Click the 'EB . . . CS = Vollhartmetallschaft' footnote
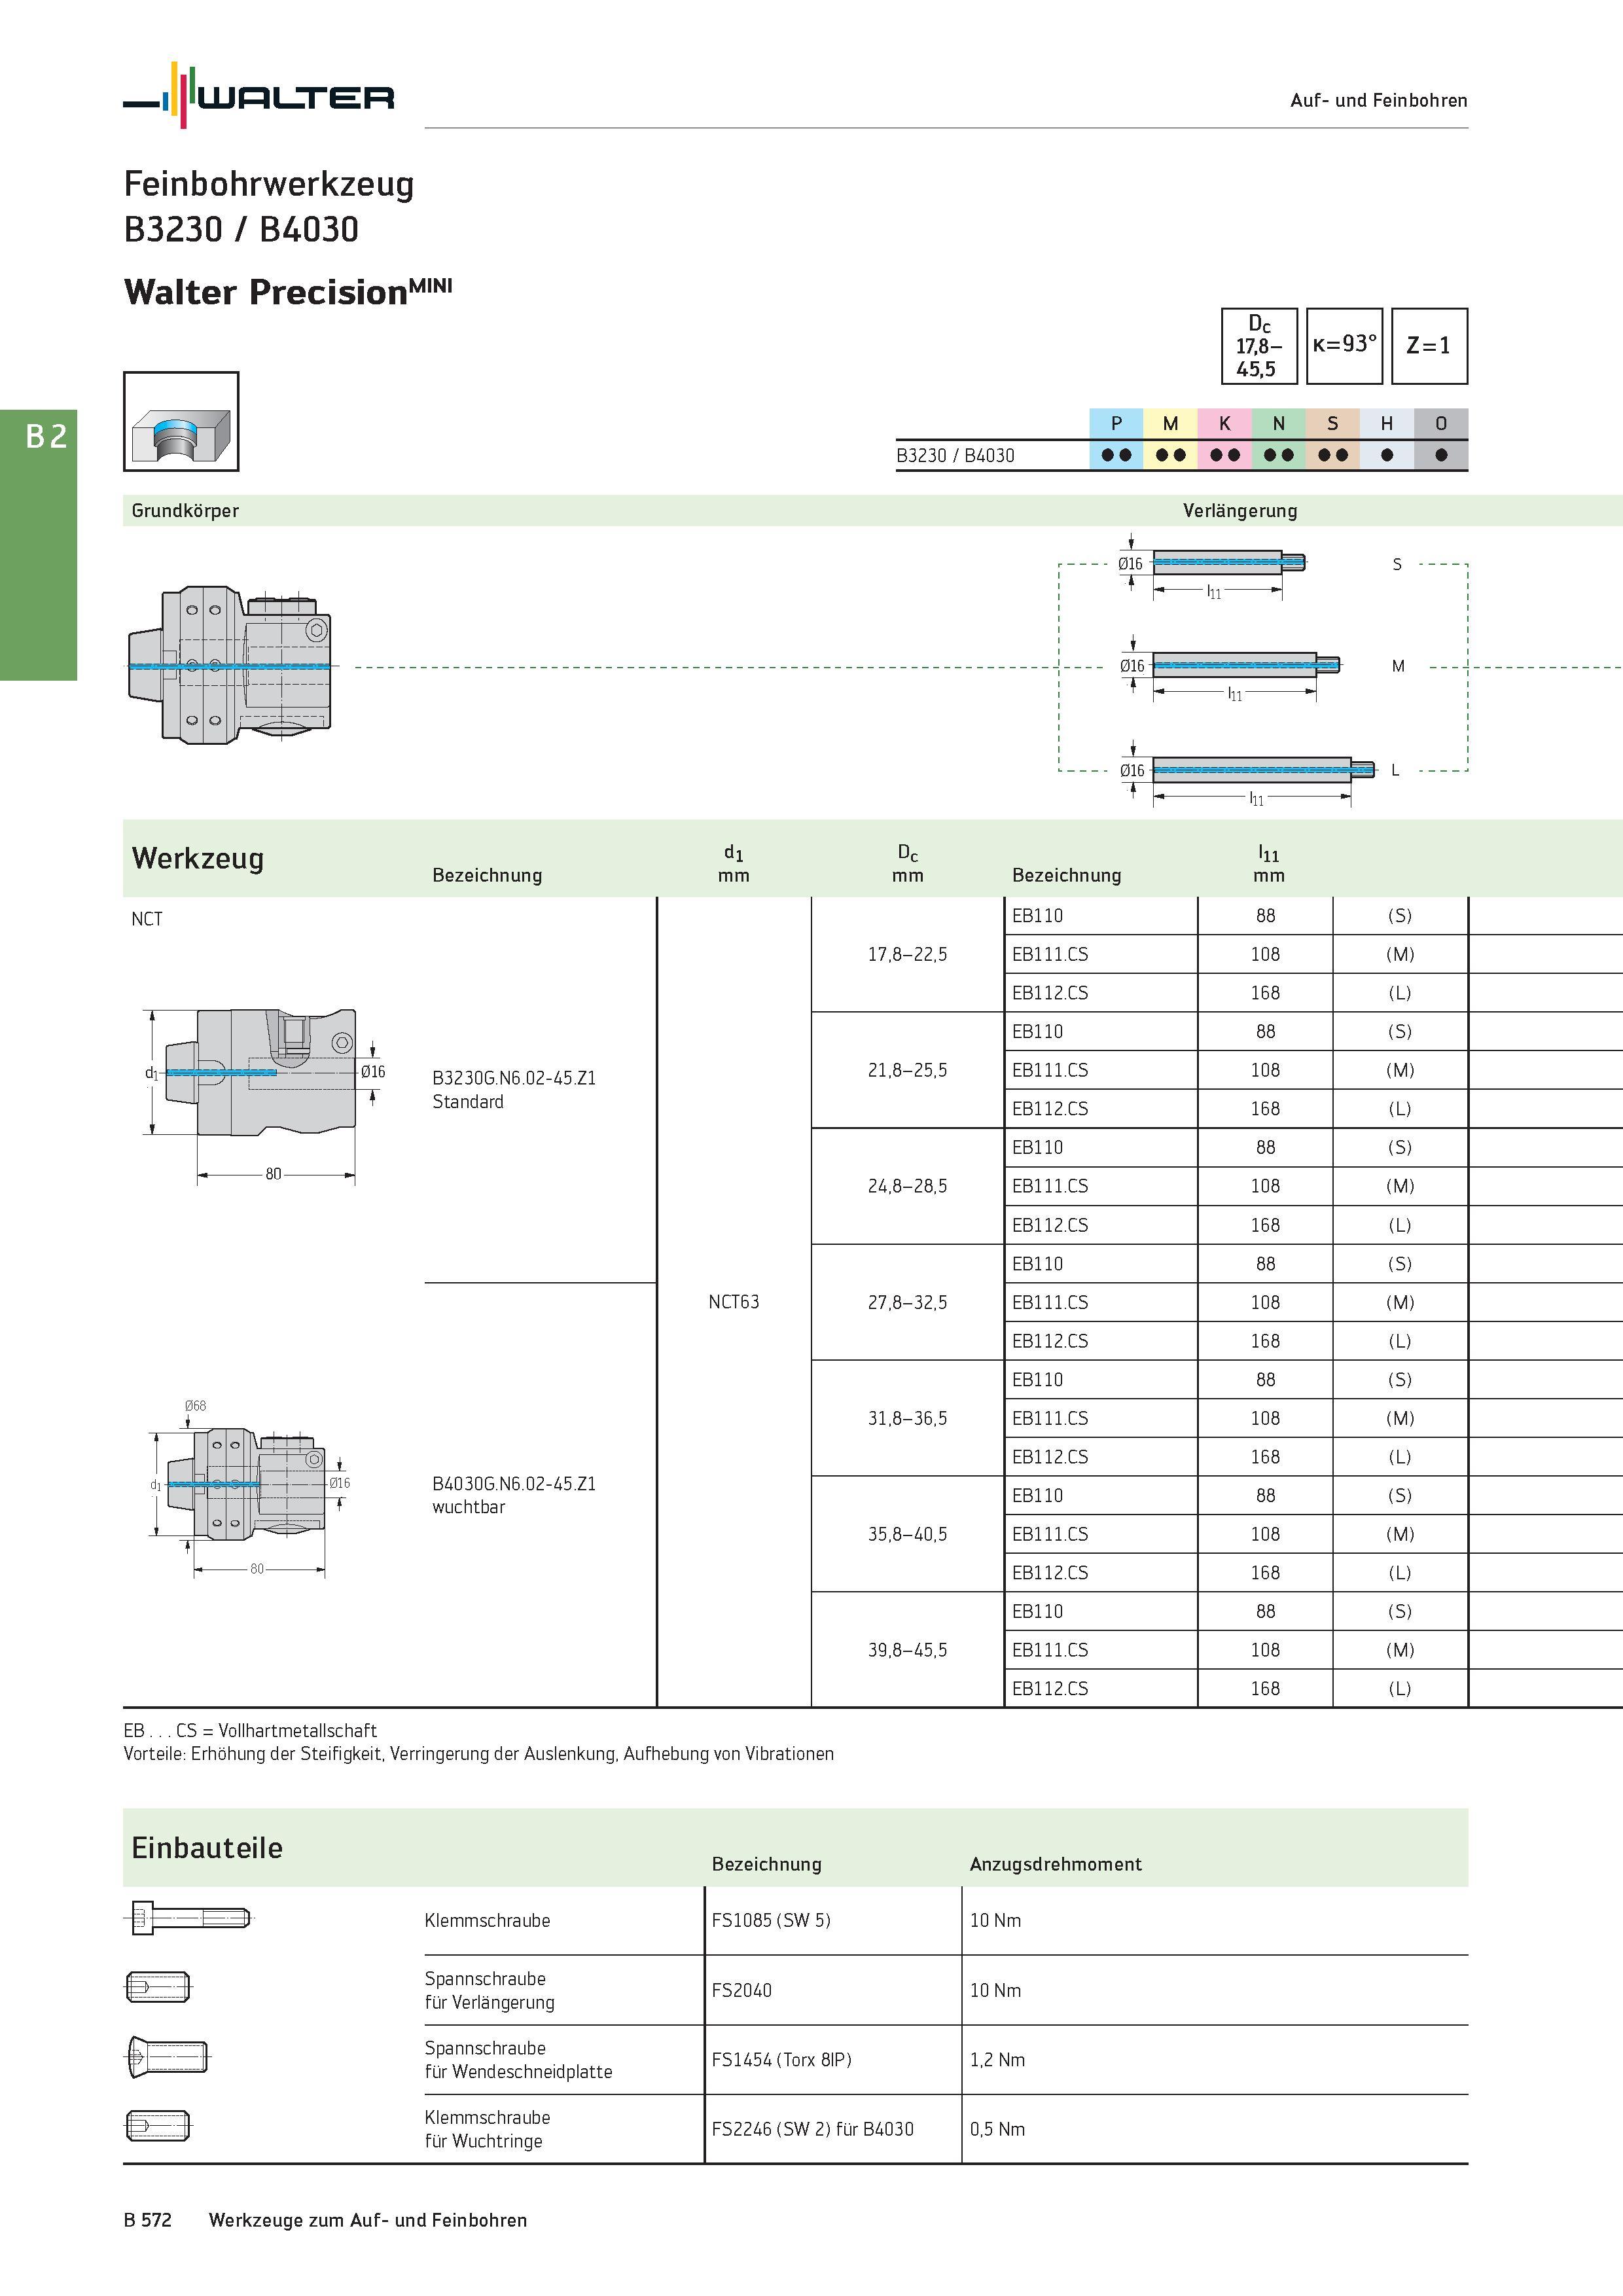The width and height of the screenshot is (1623, 2296). (x=250, y=1730)
